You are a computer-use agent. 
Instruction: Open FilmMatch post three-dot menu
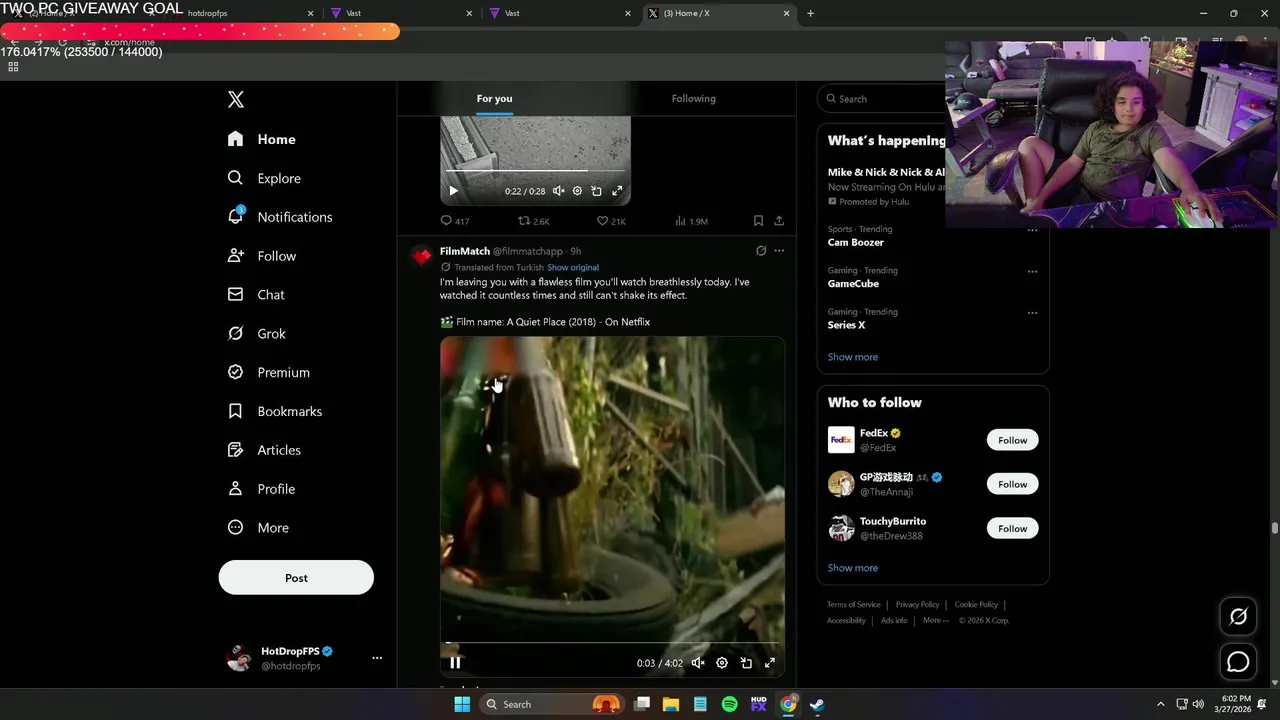(779, 251)
